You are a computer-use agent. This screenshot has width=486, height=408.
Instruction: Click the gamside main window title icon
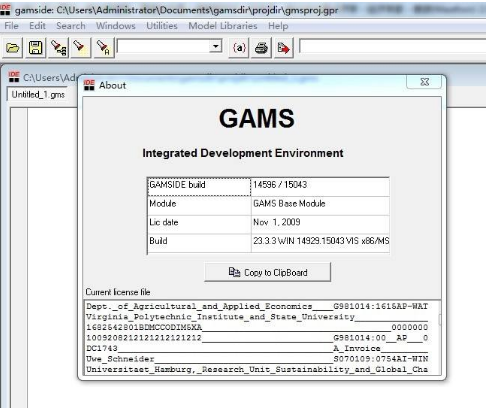pyautogui.click(x=5, y=10)
